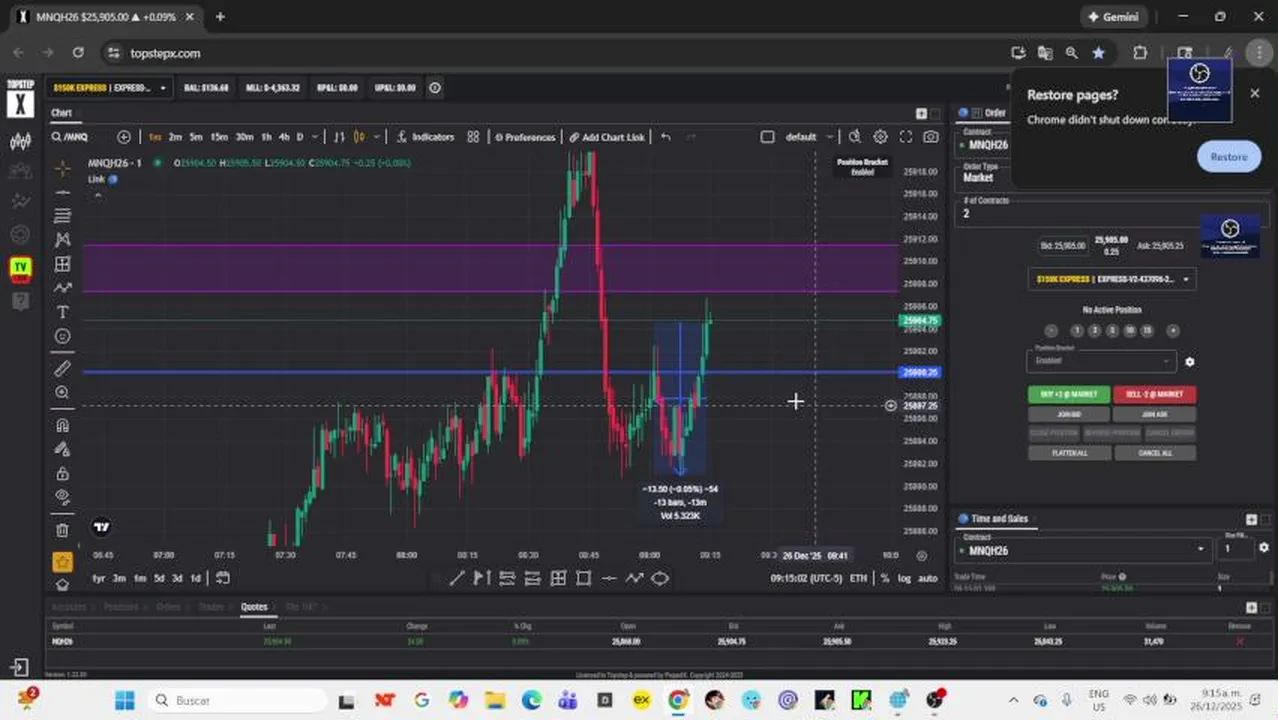The width and height of the screenshot is (1278, 720).
Task: Open chart settings gear icon
Action: (880, 137)
